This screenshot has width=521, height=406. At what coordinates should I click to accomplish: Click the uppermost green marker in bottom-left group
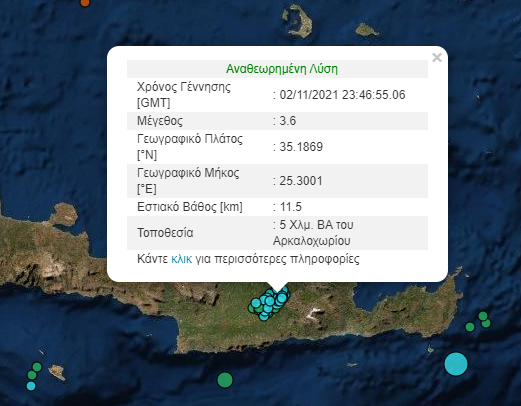pyautogui.click(x=37, y=367)
